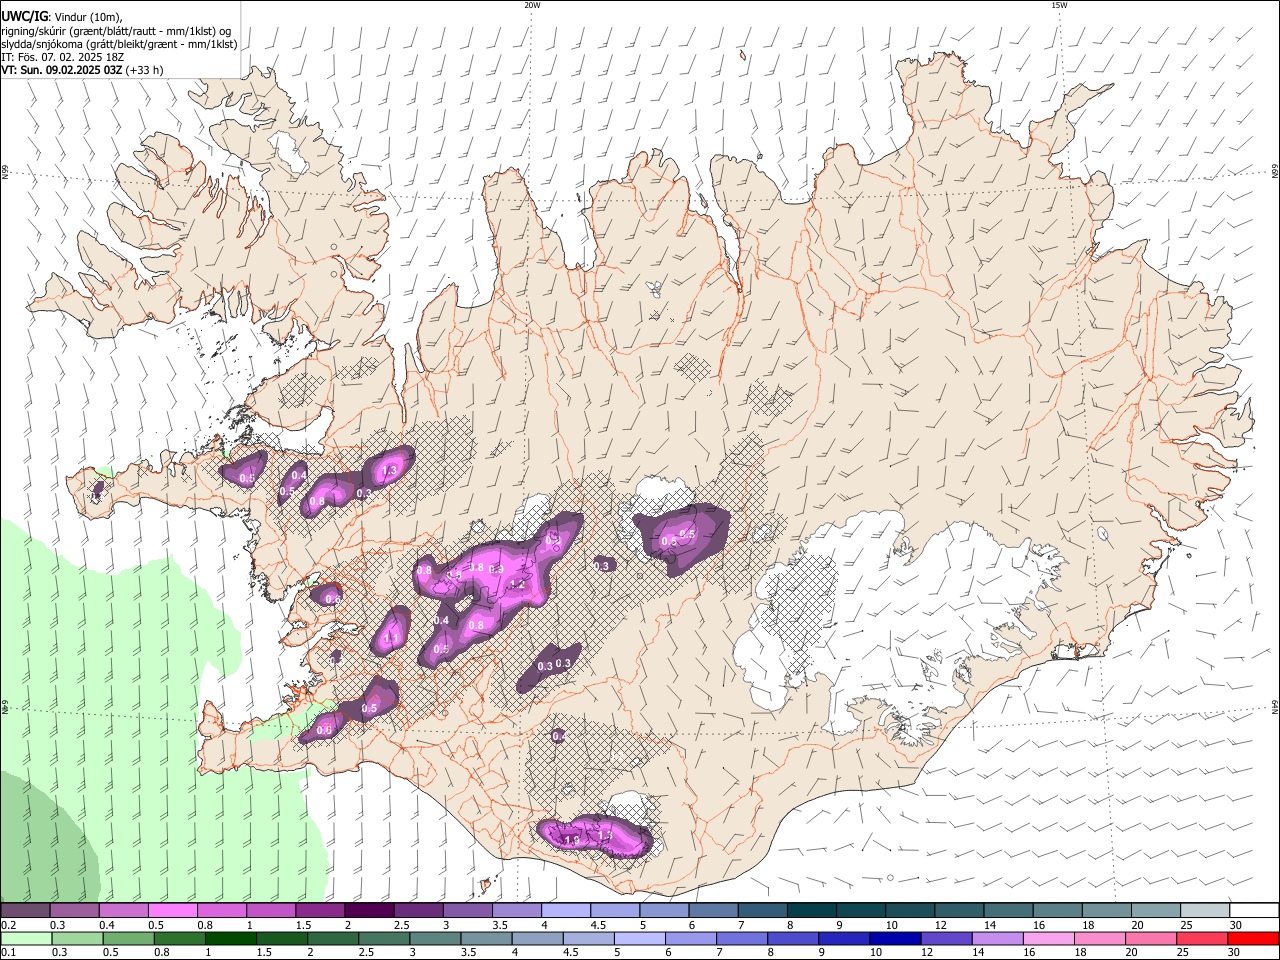Click the light lavender 4 swatch in the upper legend row
This screenshot has height=960, width=1280.
566,911
